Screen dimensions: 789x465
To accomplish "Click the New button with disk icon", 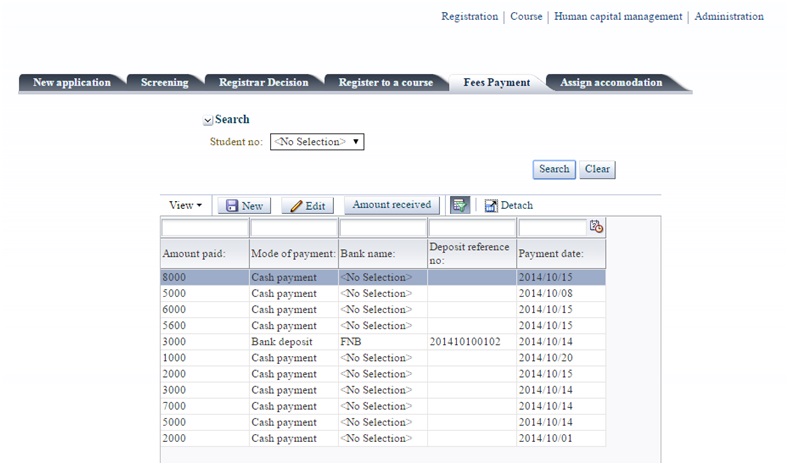I will coord(244,205).
